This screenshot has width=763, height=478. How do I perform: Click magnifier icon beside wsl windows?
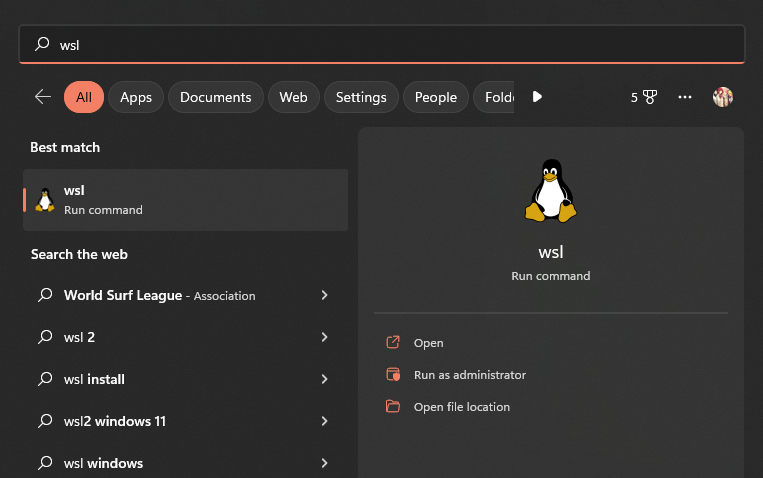(45, 462)
